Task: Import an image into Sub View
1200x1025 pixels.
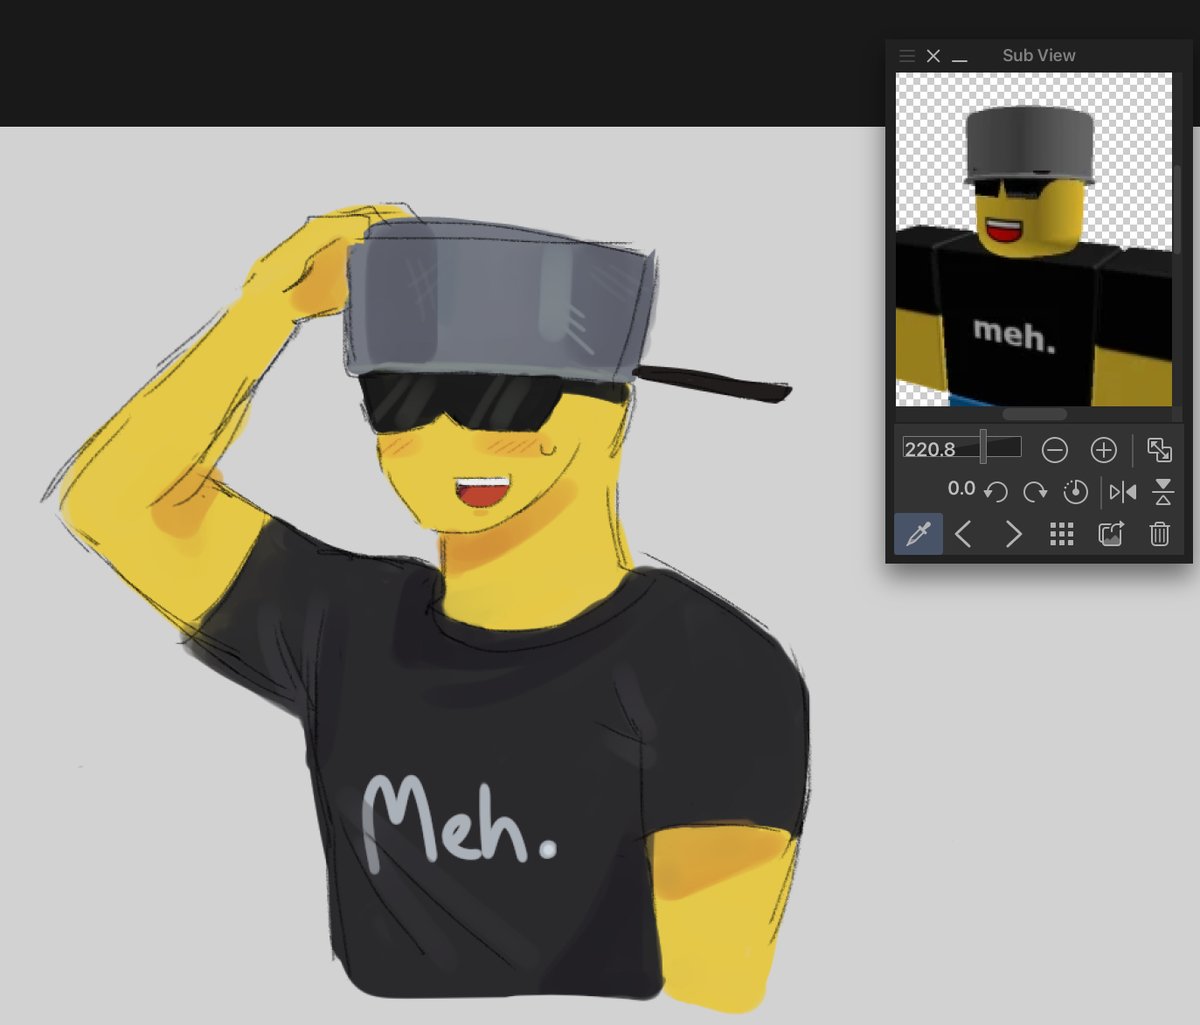Action: click(x=1111, y=534)
